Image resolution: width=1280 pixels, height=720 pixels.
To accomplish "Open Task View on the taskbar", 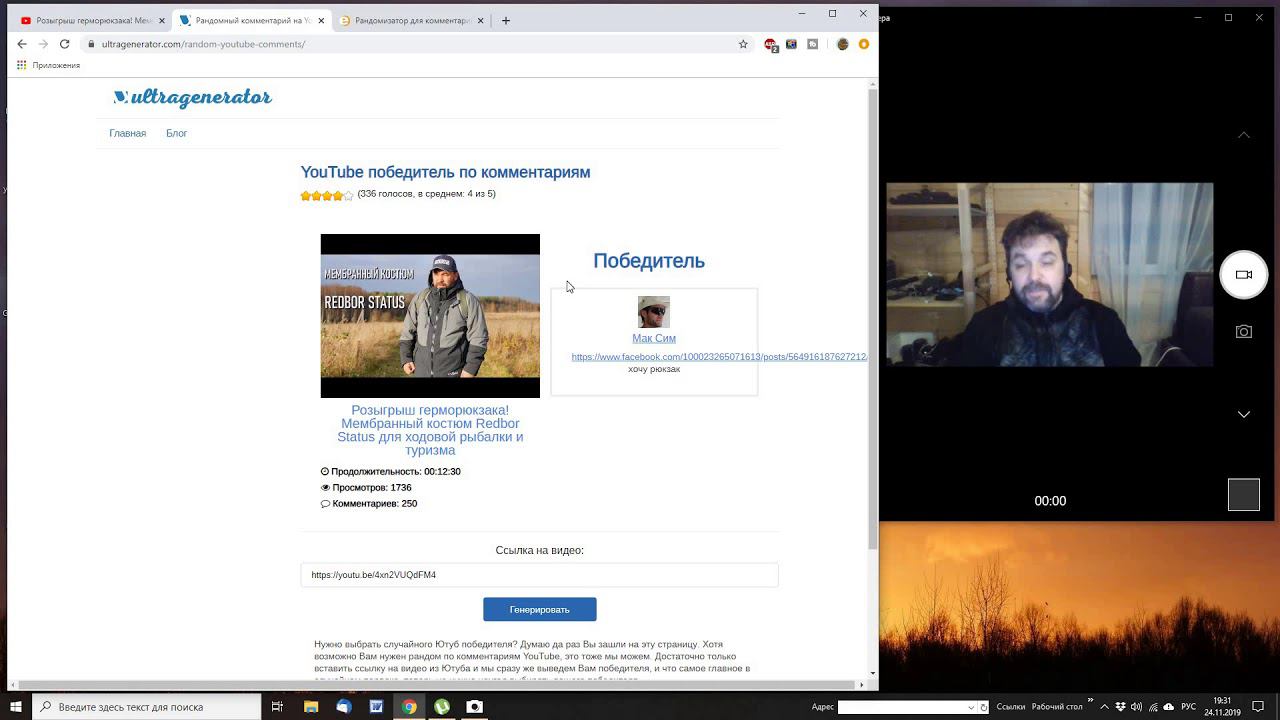I will click(x=278, y=706).
